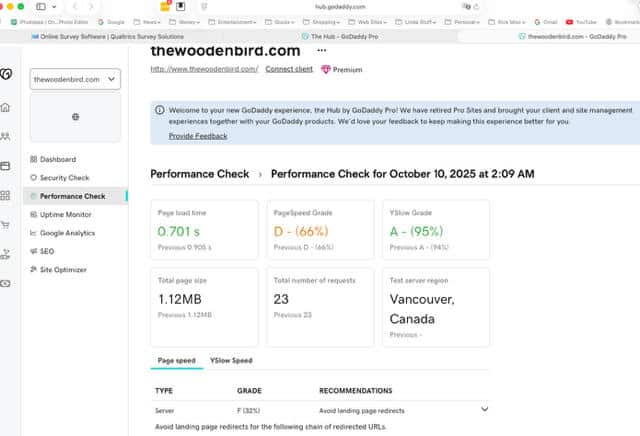Image resolution: width=640 pixels, height=436 pixels.
Task: Open the sidebar dropdown arrow in Safari toolbar
Action: [54, 7]
